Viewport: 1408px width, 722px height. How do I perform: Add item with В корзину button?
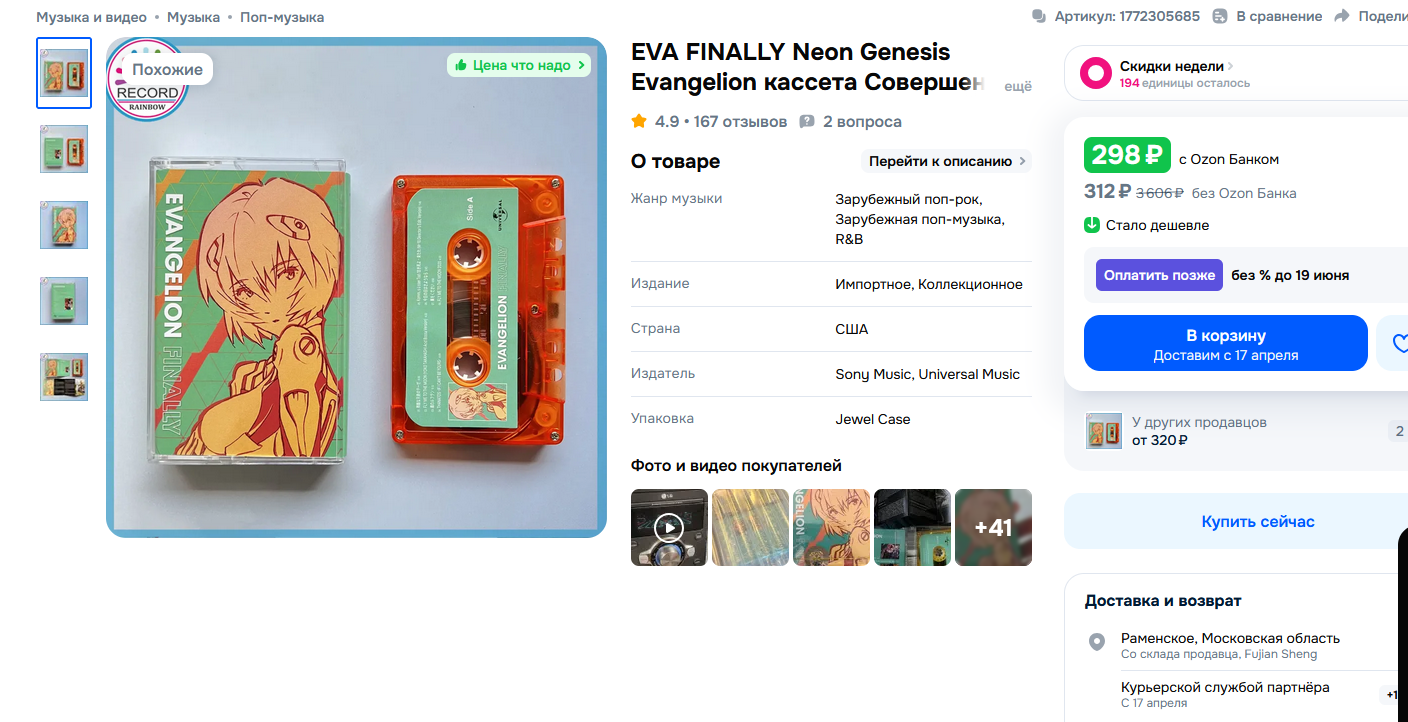tap(1225, 343)
